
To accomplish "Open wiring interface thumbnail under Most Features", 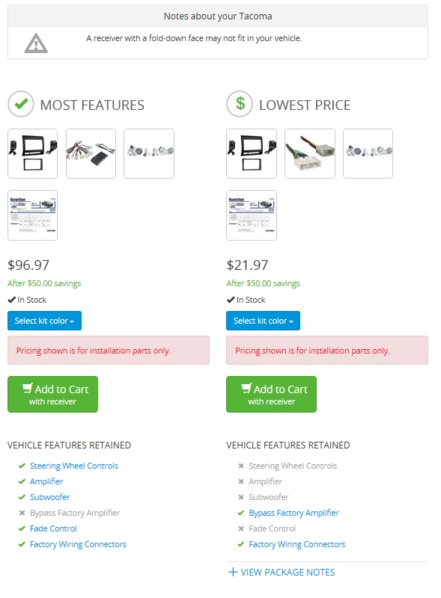I will [91, 153].
